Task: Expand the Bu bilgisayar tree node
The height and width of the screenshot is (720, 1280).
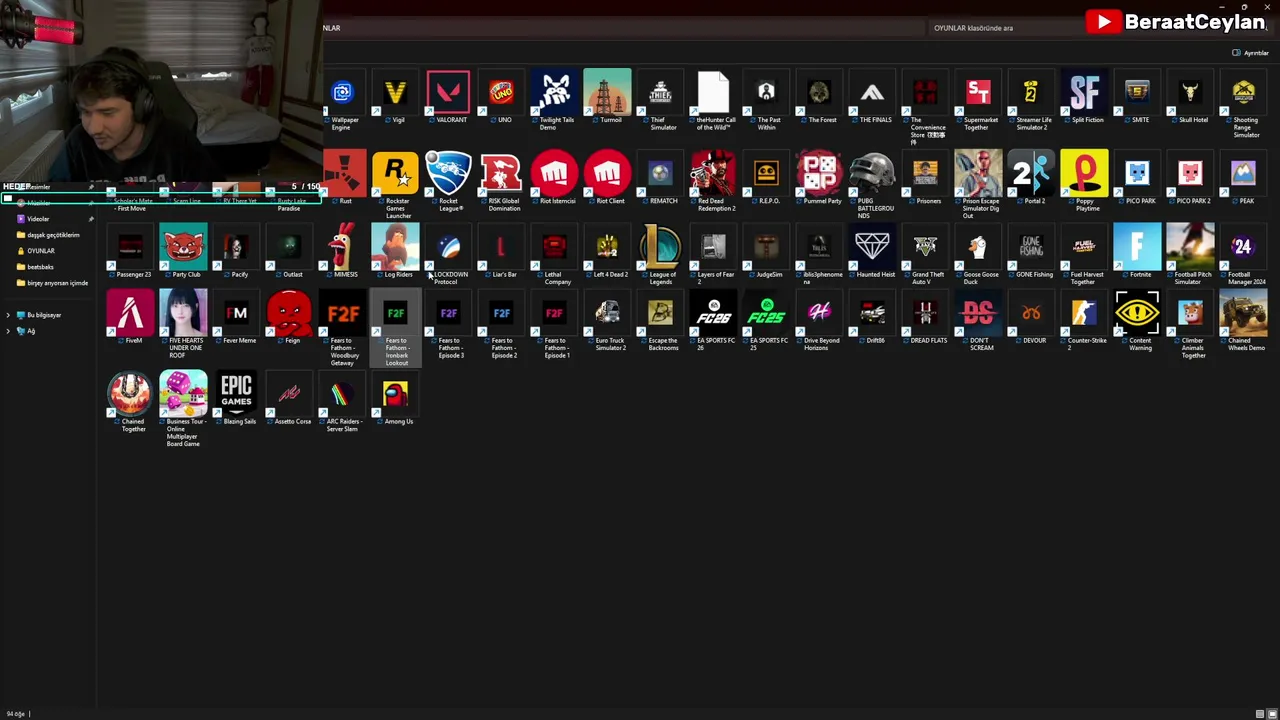Action: point(8,315)
